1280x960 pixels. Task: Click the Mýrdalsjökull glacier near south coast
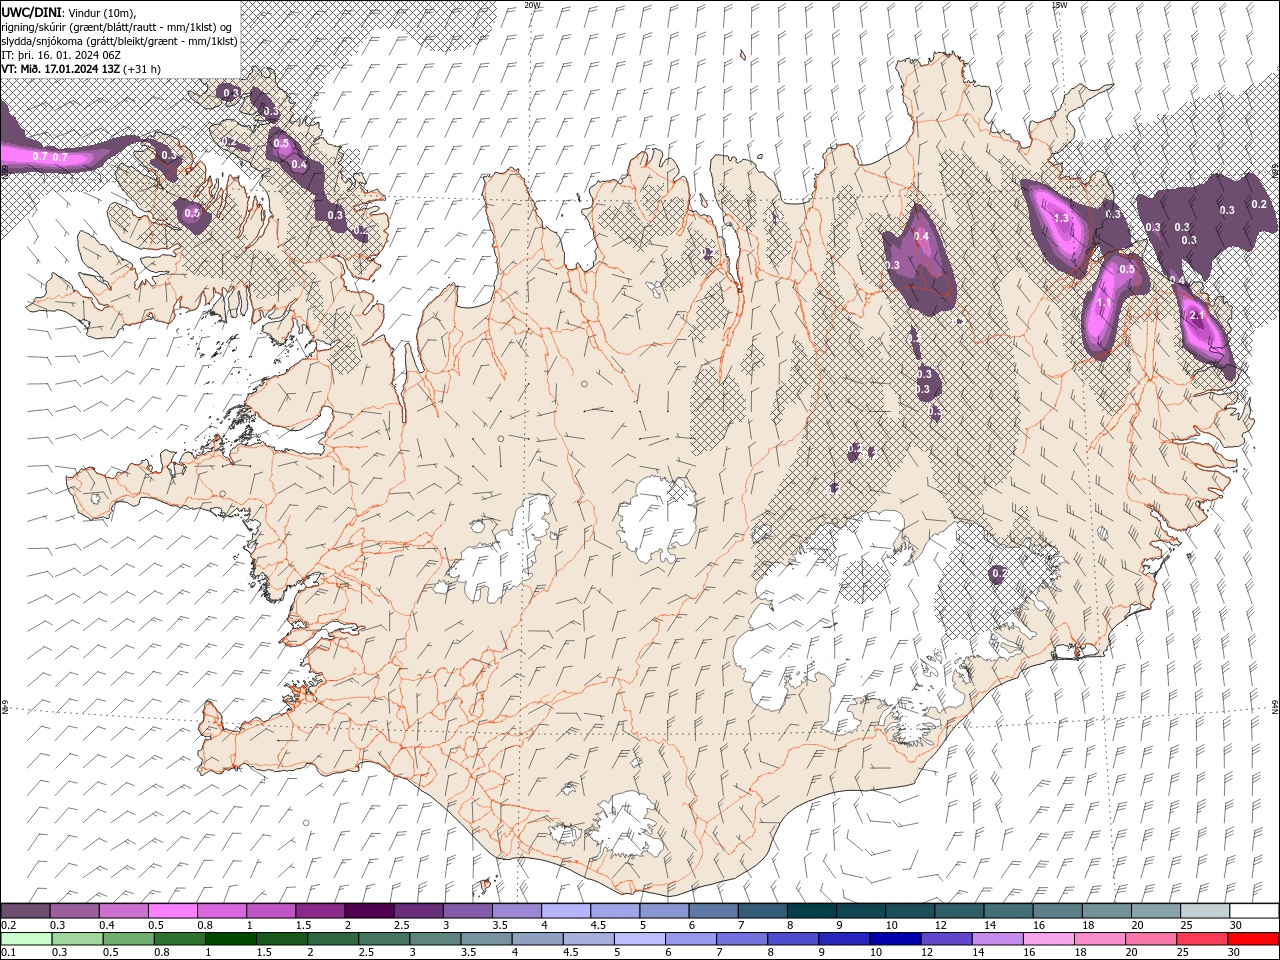pyautogui.click(x=625, y=826)
